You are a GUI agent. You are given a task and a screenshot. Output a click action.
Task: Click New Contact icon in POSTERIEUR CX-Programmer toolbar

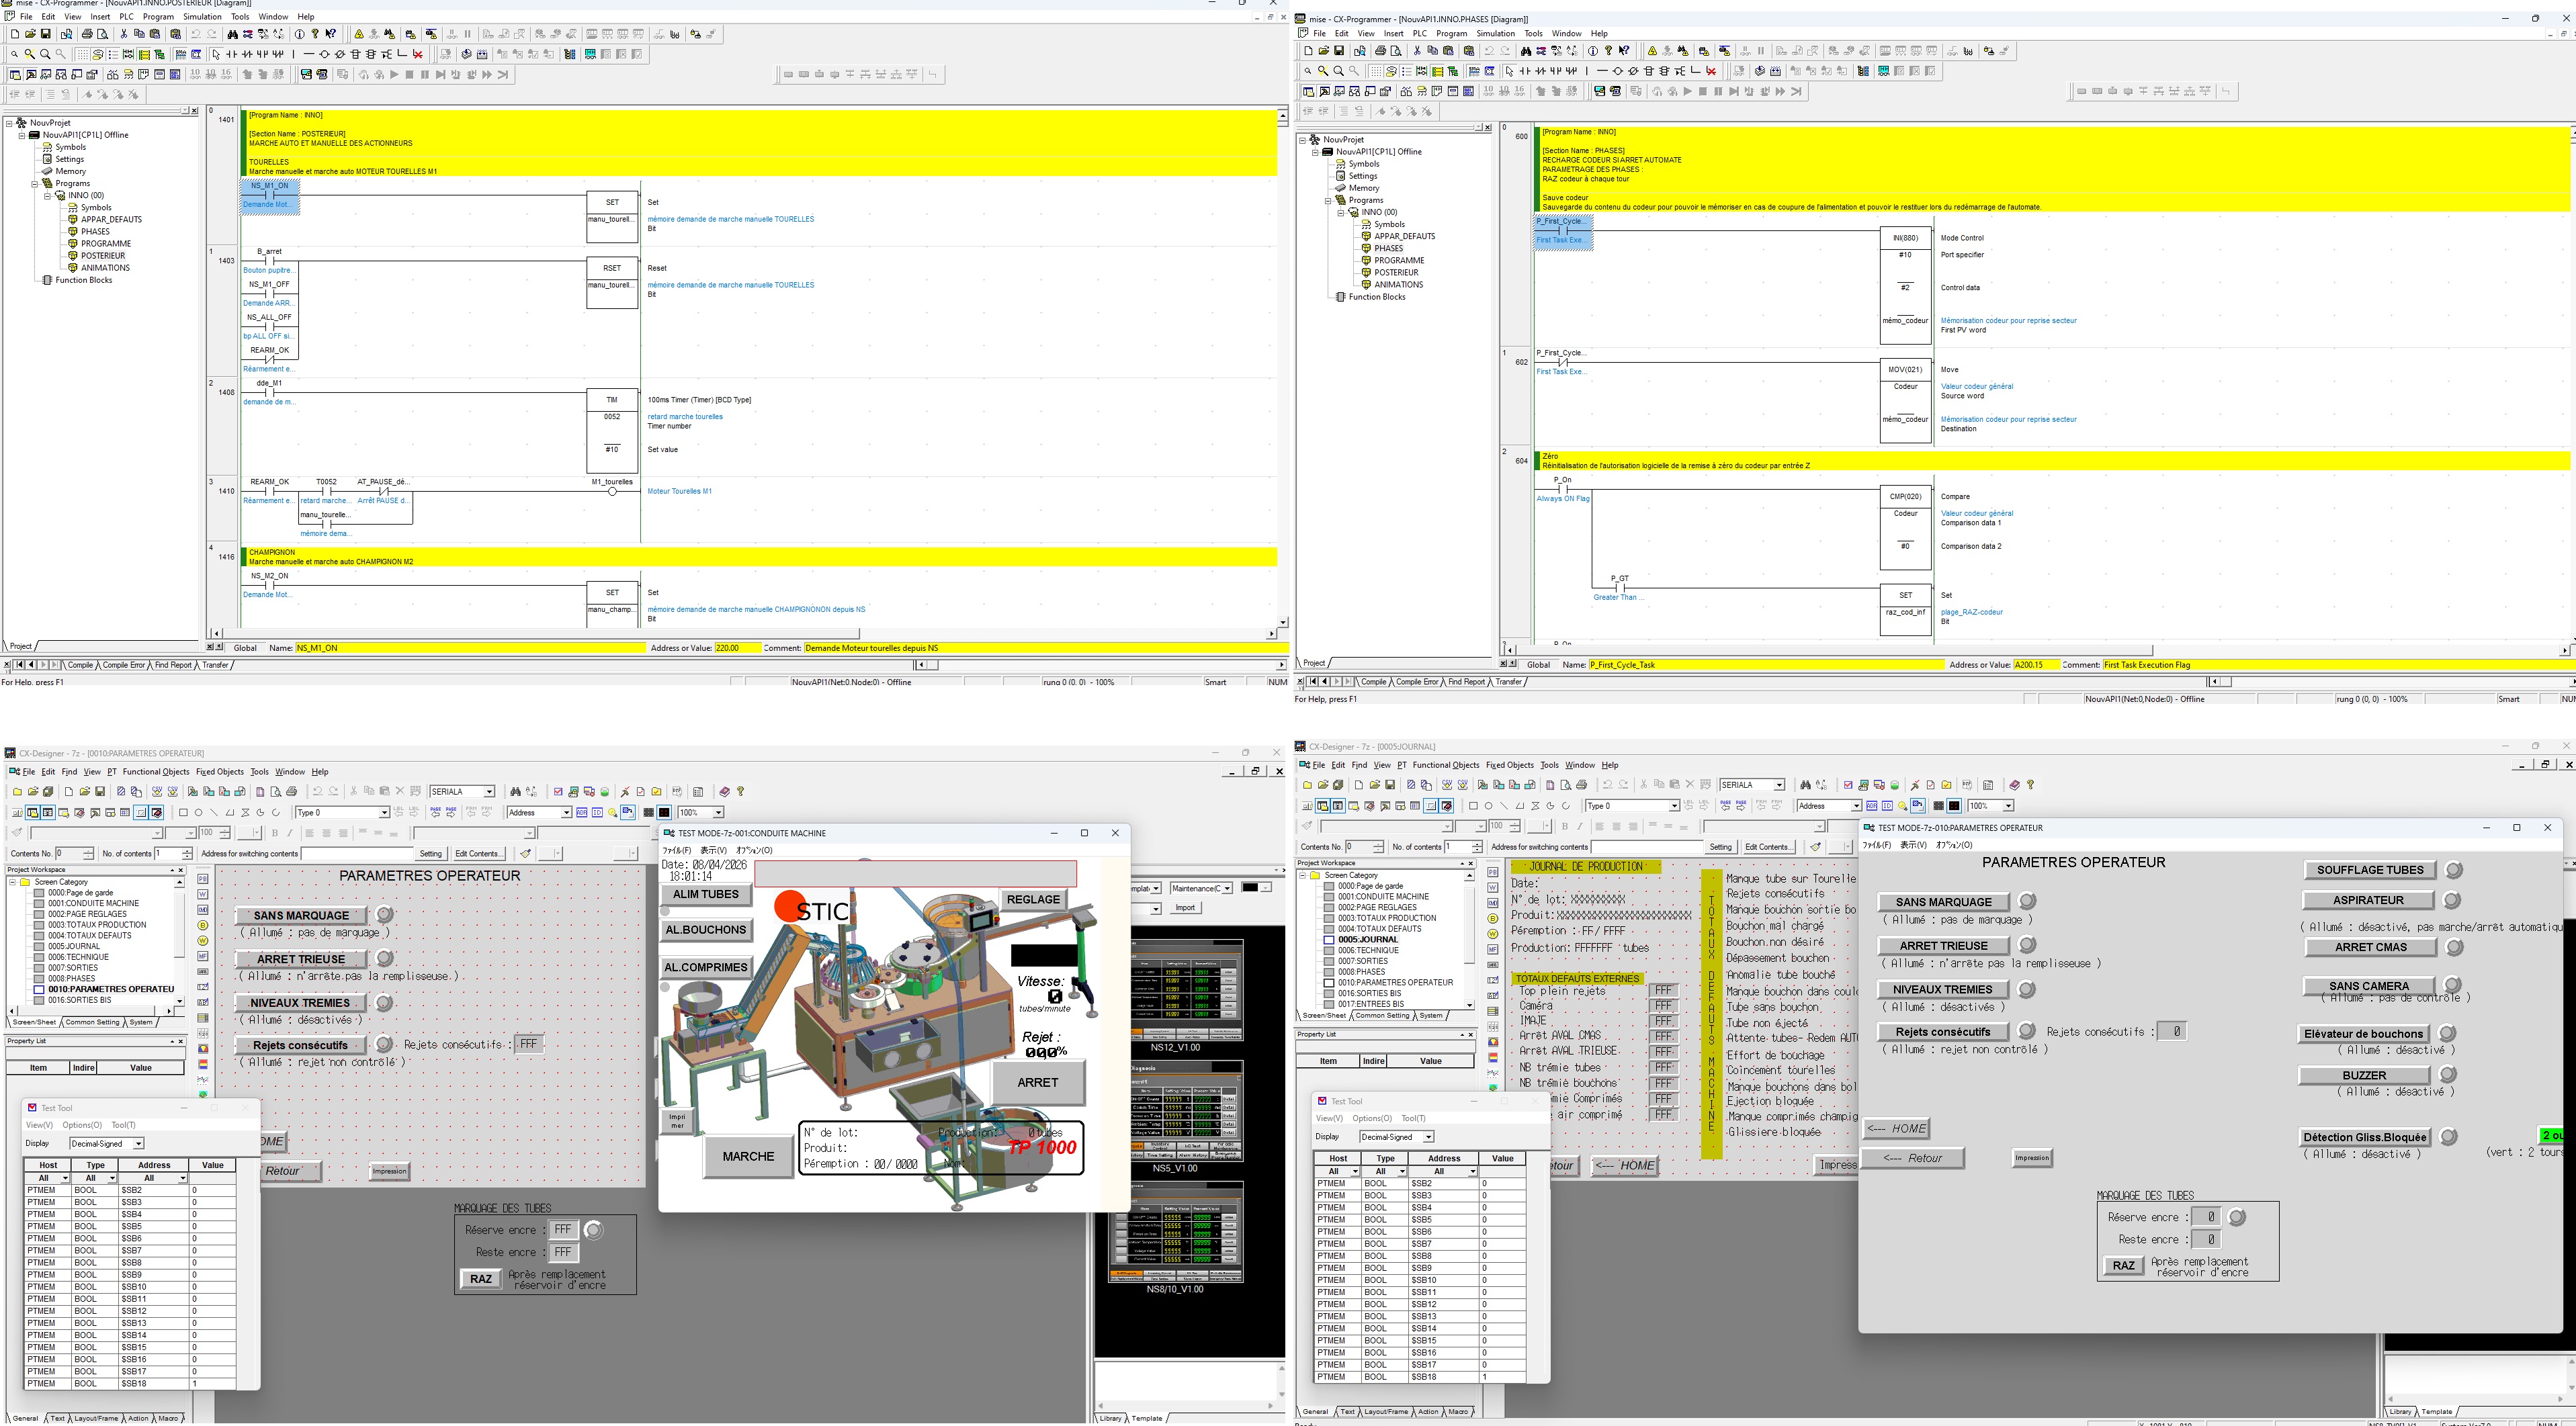231,54
